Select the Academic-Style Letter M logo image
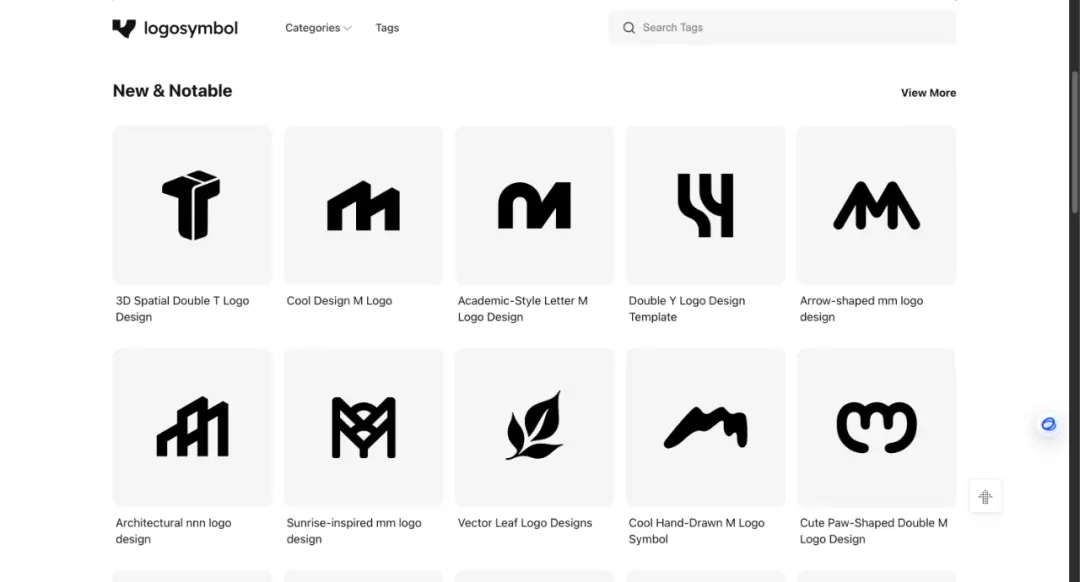This screenshot has width=1080, height=582. (534, 205)
